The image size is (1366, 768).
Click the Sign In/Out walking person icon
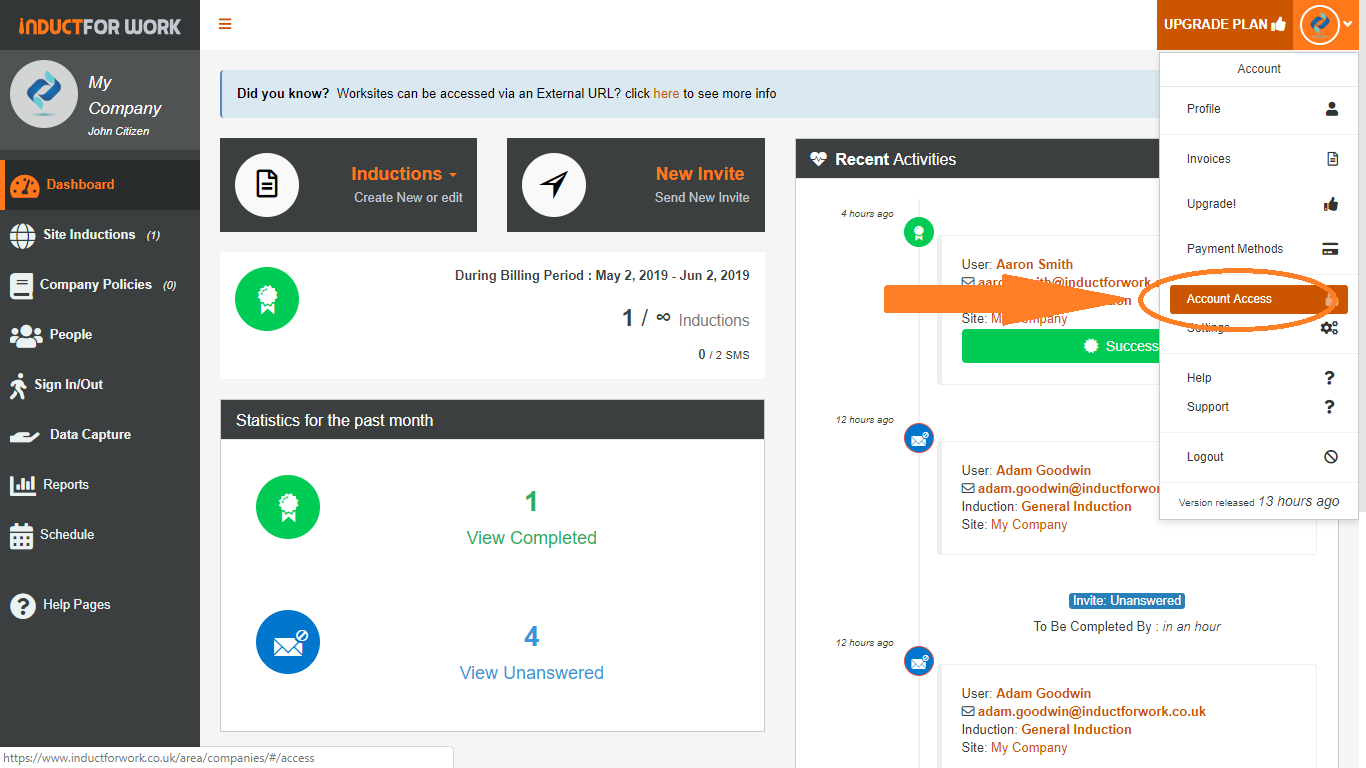[18, 386]
